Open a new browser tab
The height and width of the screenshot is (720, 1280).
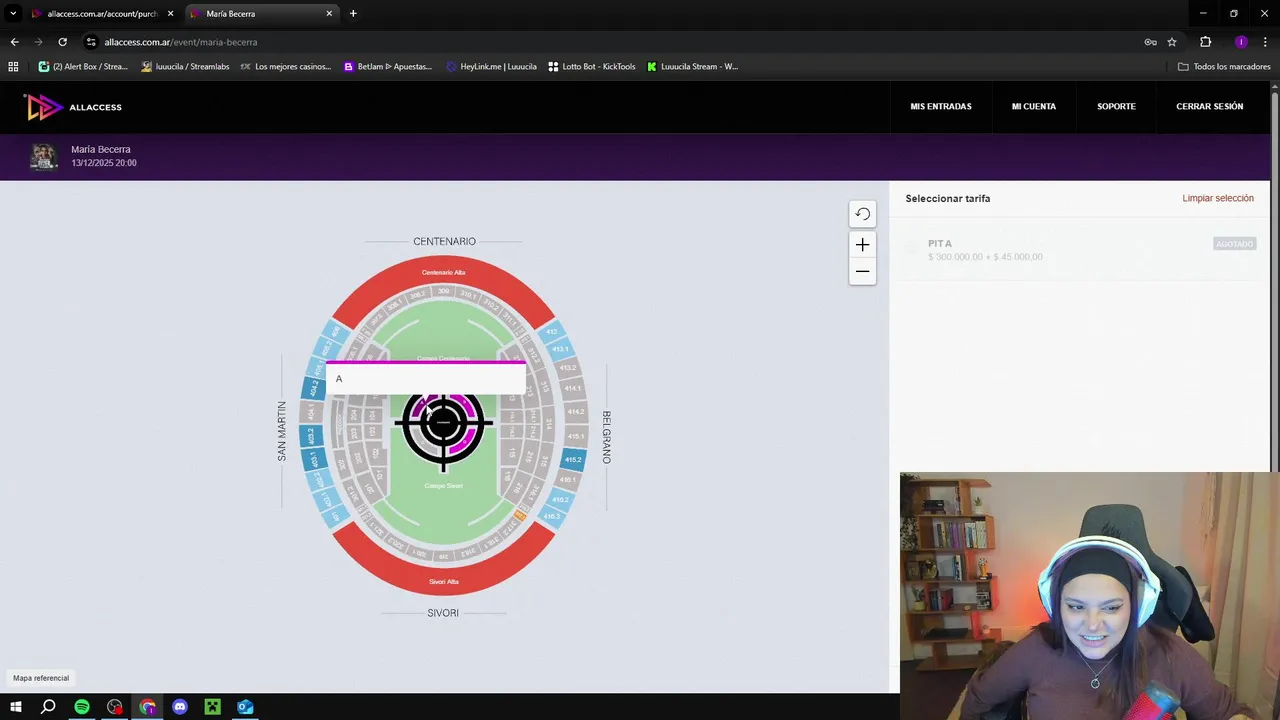[x=353, y=14]
